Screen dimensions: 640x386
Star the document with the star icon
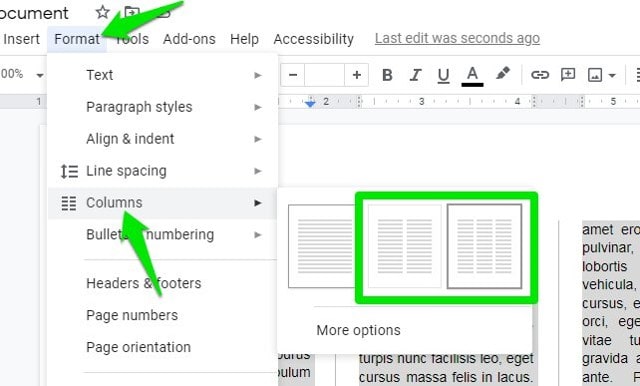pyautogui.click(x=102, y=12)
